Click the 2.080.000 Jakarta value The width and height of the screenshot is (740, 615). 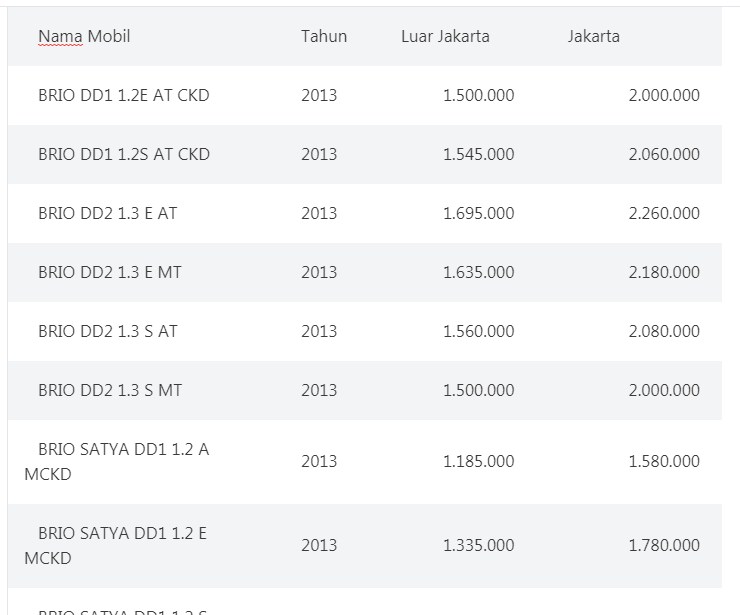[x=664, y=331]
